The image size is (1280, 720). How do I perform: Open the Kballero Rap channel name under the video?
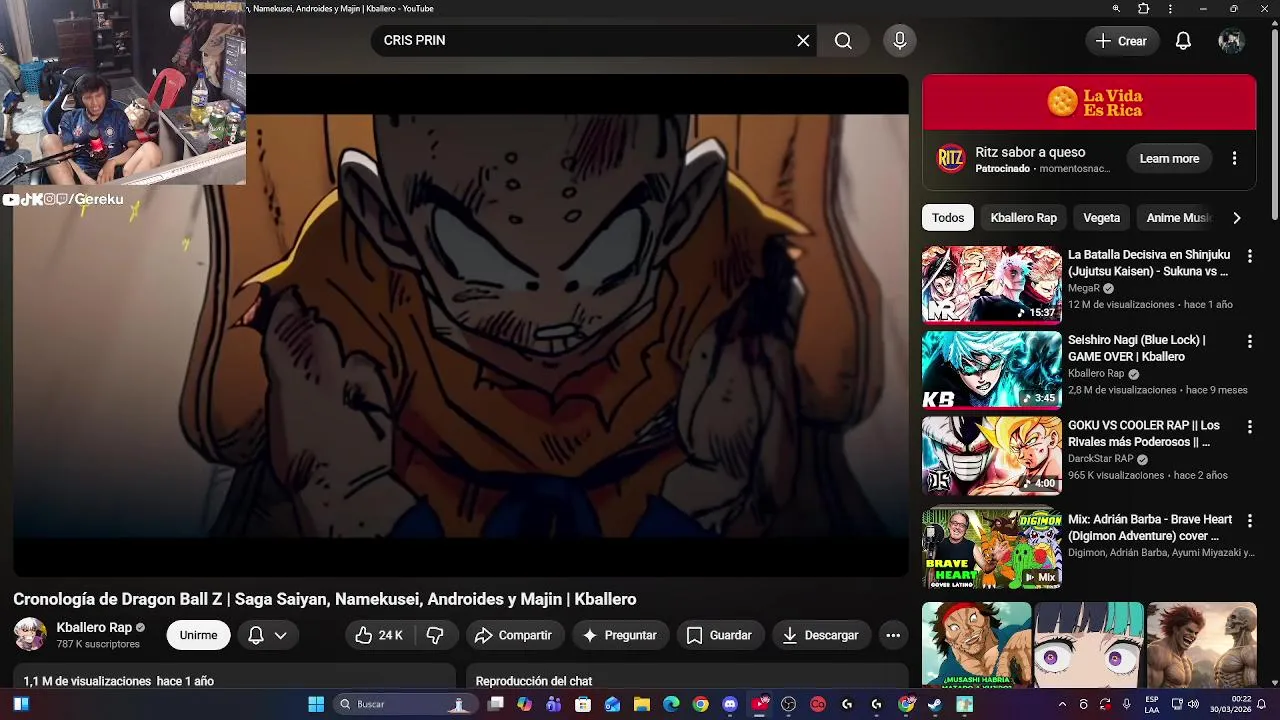pyautogui.click(x=94, y=627)
